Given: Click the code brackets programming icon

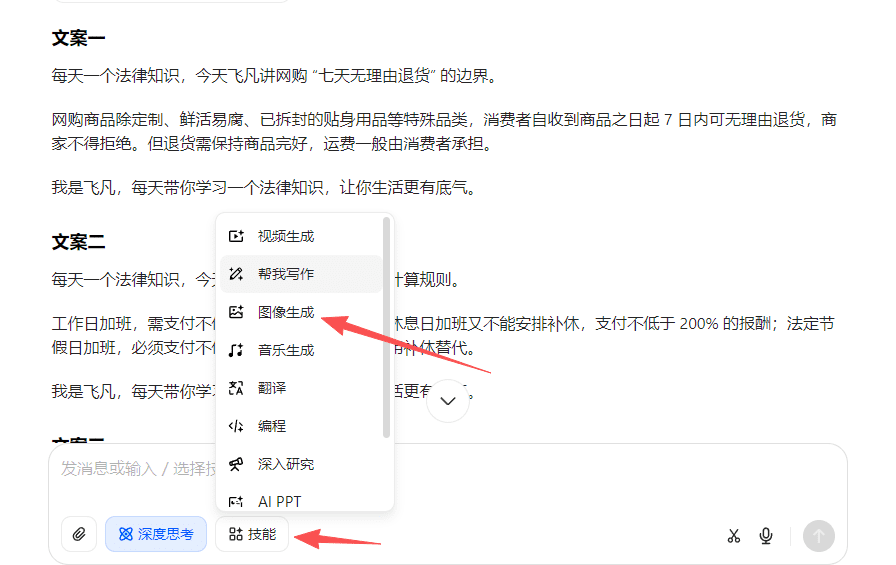Looking at the screenshot, I should 236,426.
